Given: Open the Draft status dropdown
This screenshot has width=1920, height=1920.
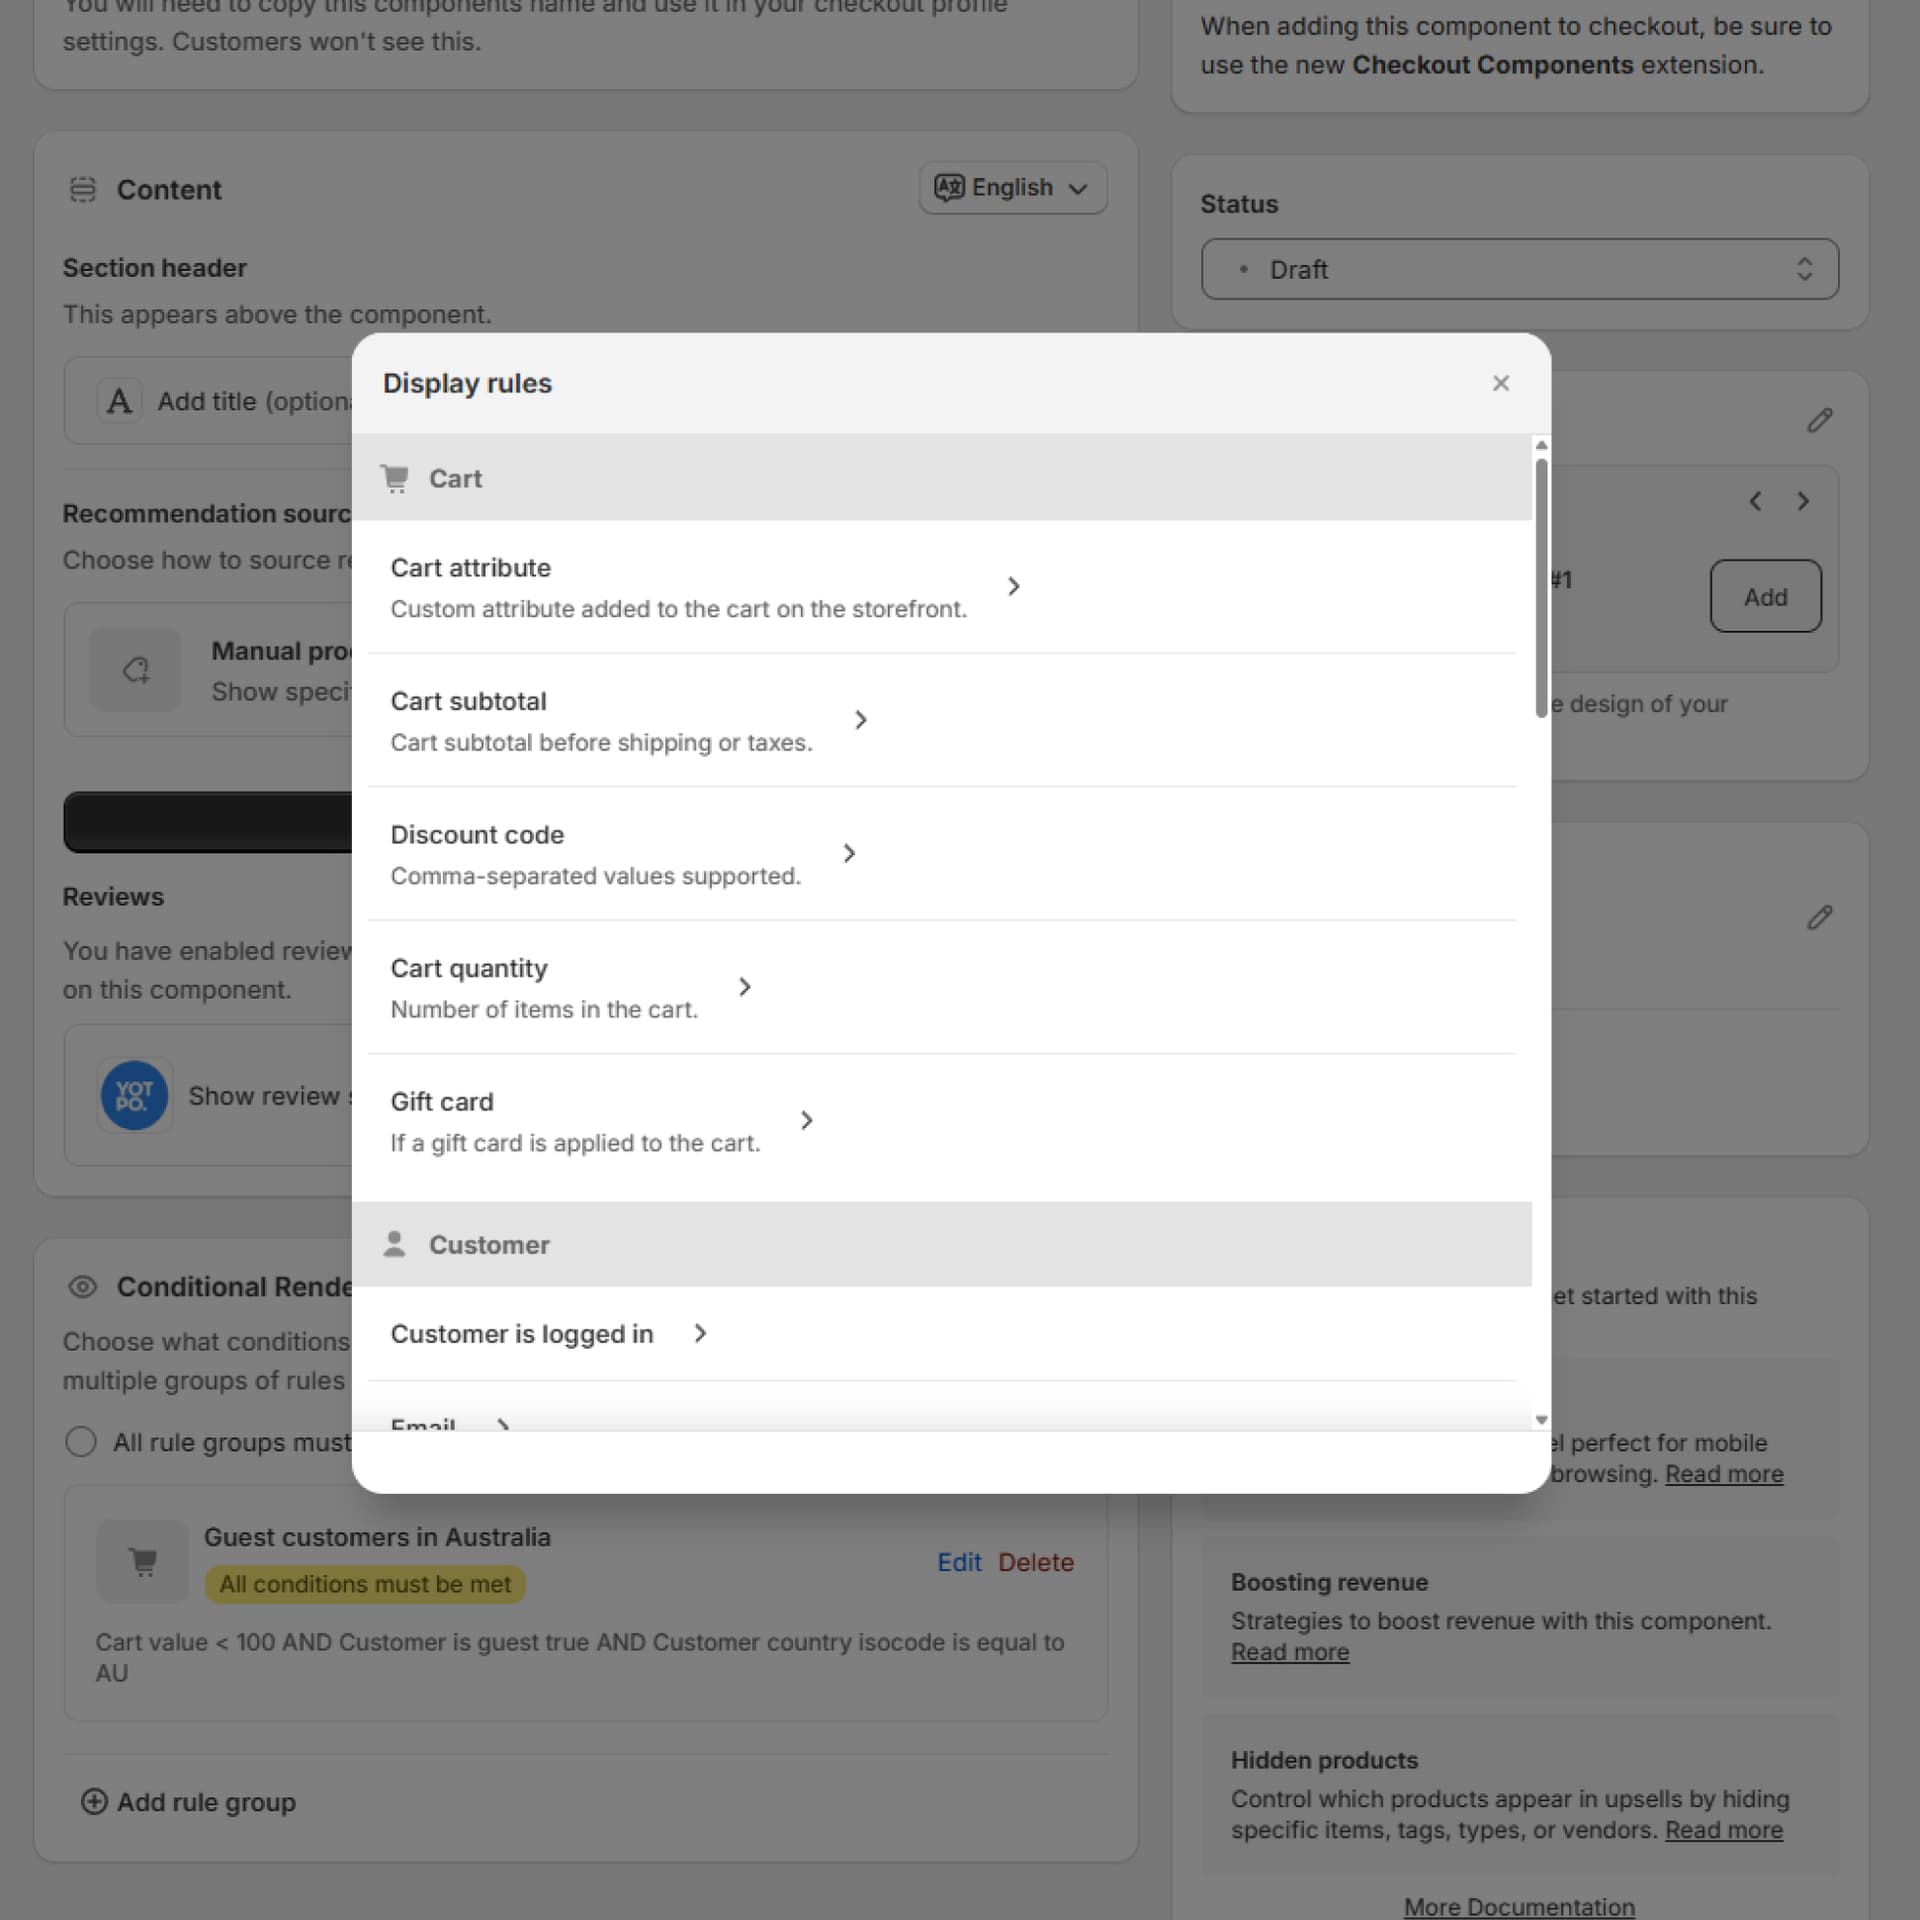Looking at the screenshot, I should point(1519,269).
